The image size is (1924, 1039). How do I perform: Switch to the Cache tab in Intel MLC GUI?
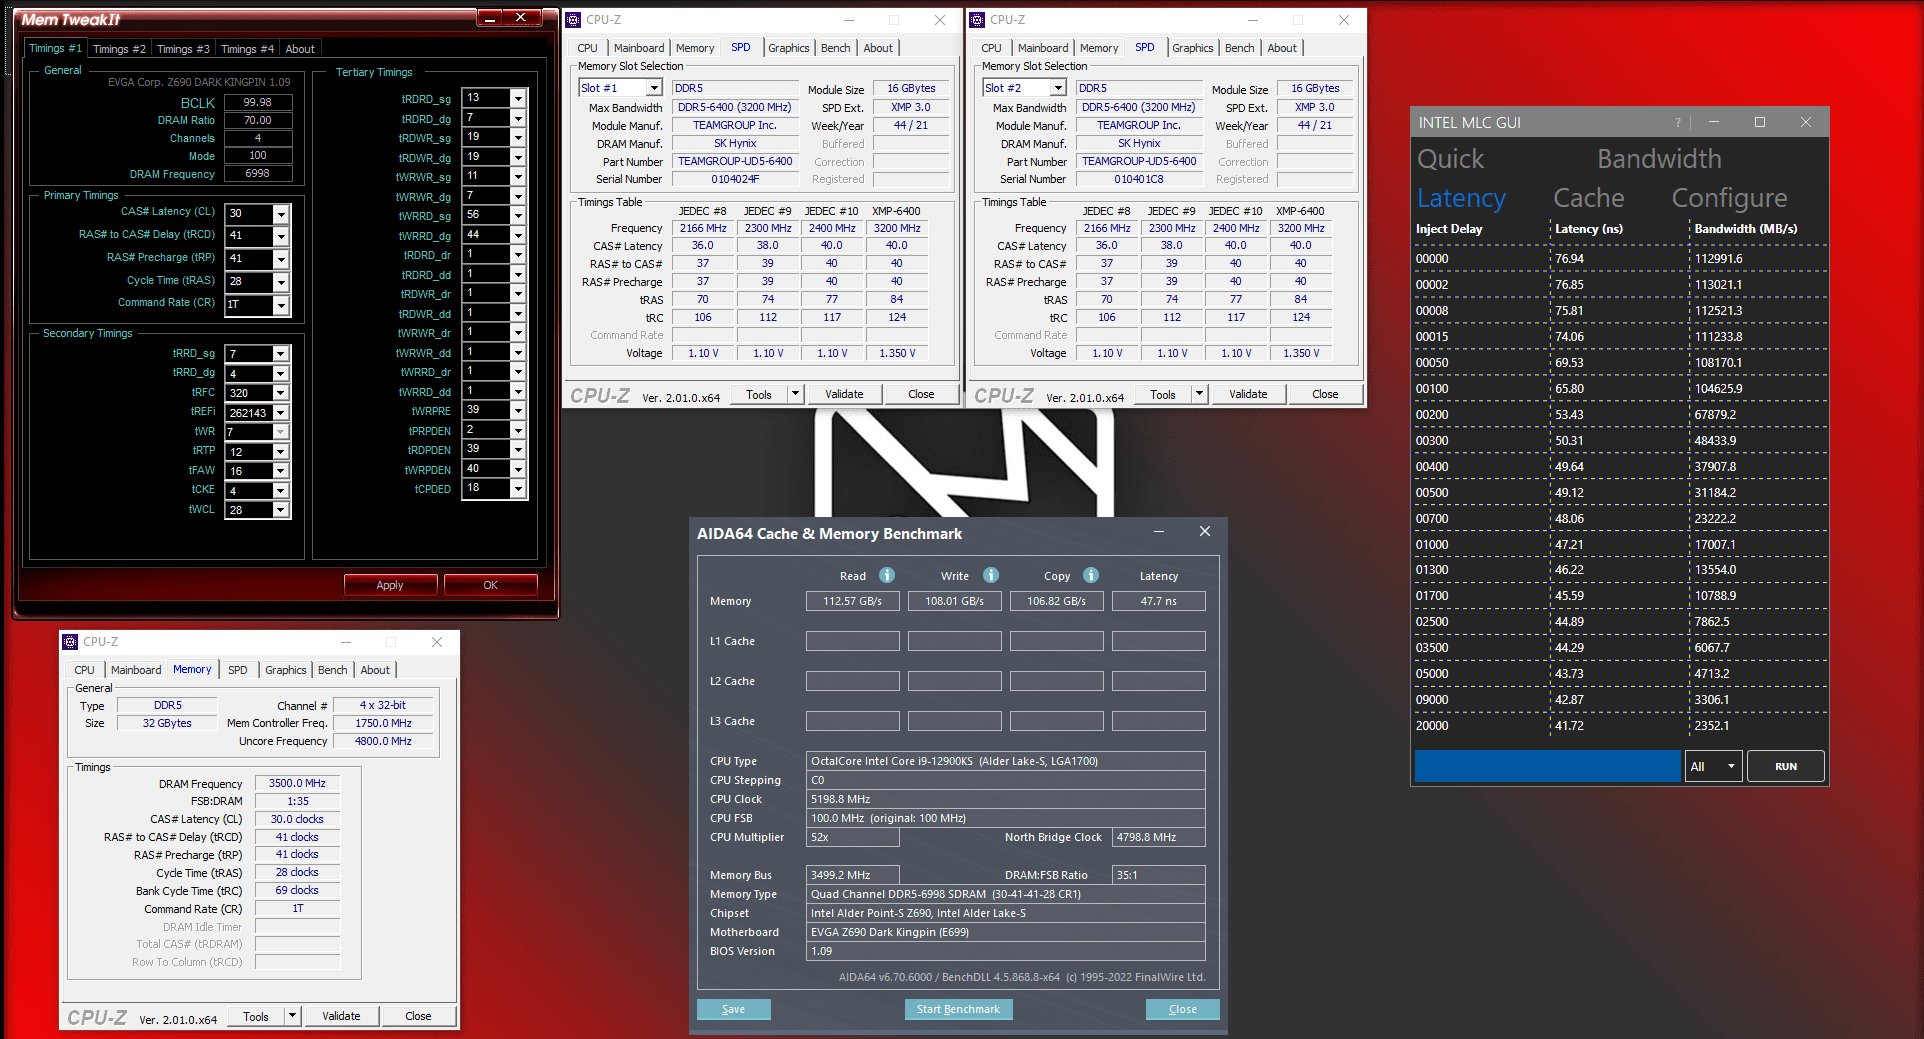coord(1588,198)
